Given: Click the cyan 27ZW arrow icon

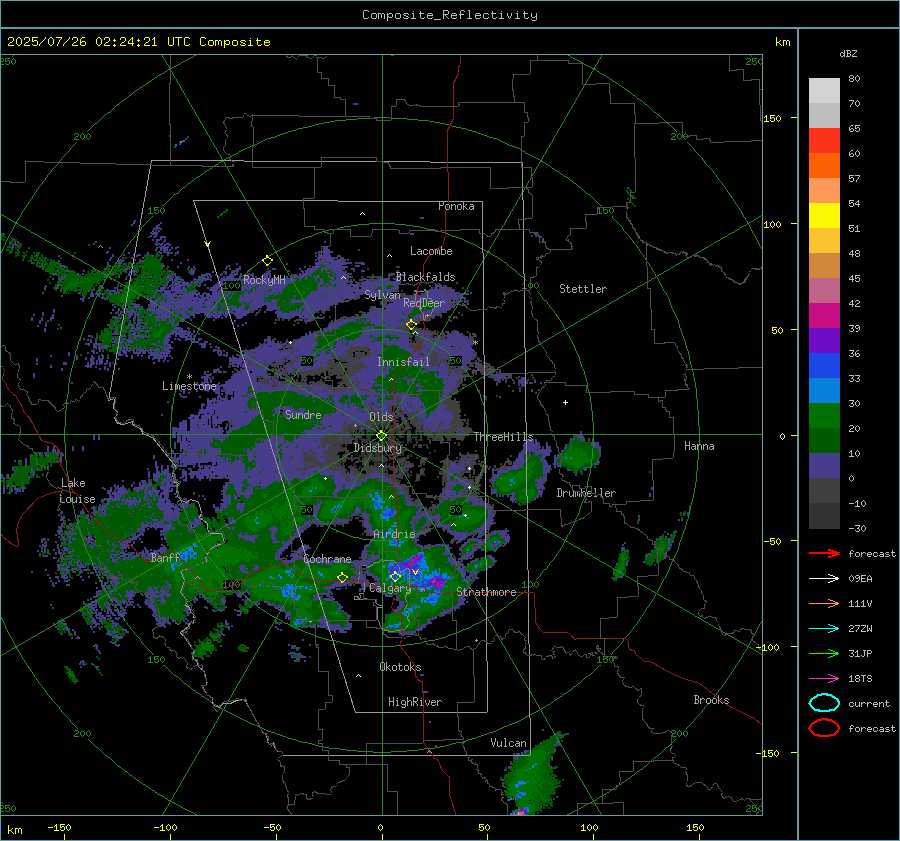Looking at the screenshot, I should tap(824, 629).
